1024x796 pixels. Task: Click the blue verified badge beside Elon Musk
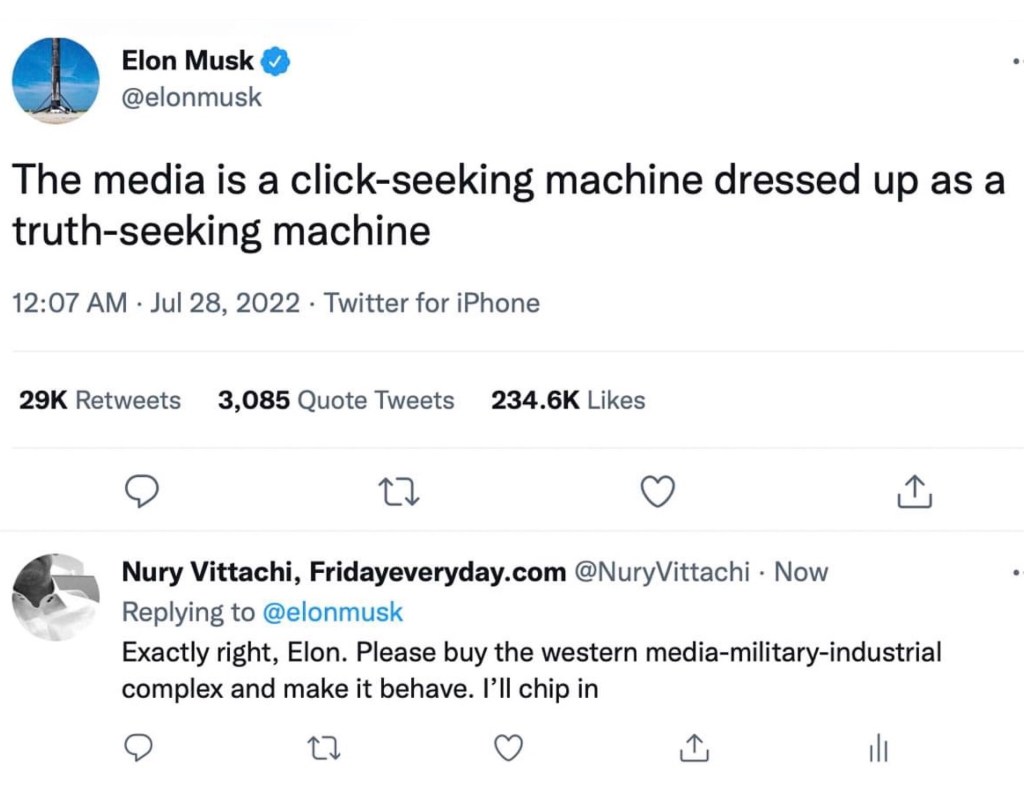[x=276, y=62]
